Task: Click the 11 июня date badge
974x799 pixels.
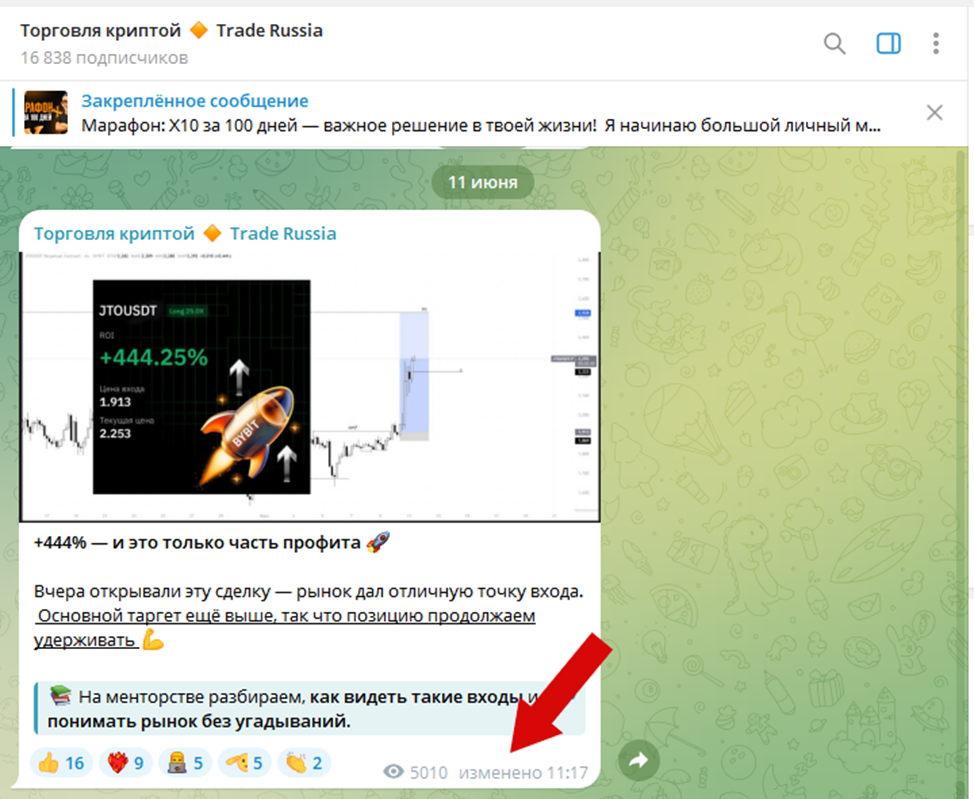Action: tap(483, 182)
